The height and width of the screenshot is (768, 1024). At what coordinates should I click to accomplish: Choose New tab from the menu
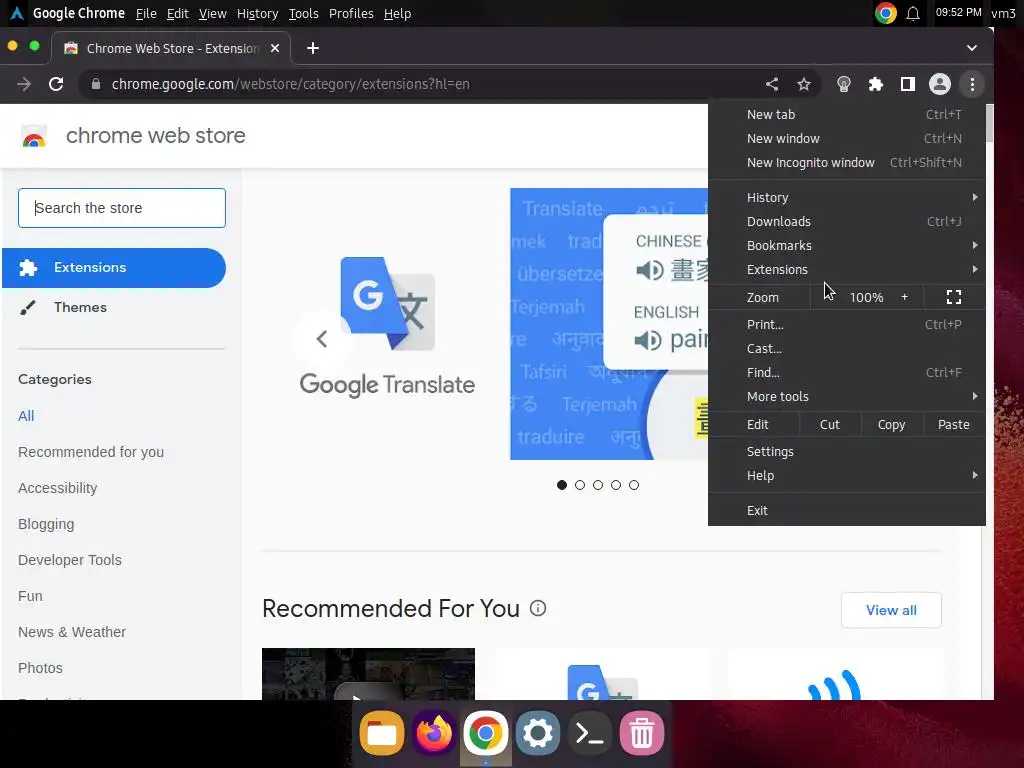pyautogui.click(x=846, y=114)
